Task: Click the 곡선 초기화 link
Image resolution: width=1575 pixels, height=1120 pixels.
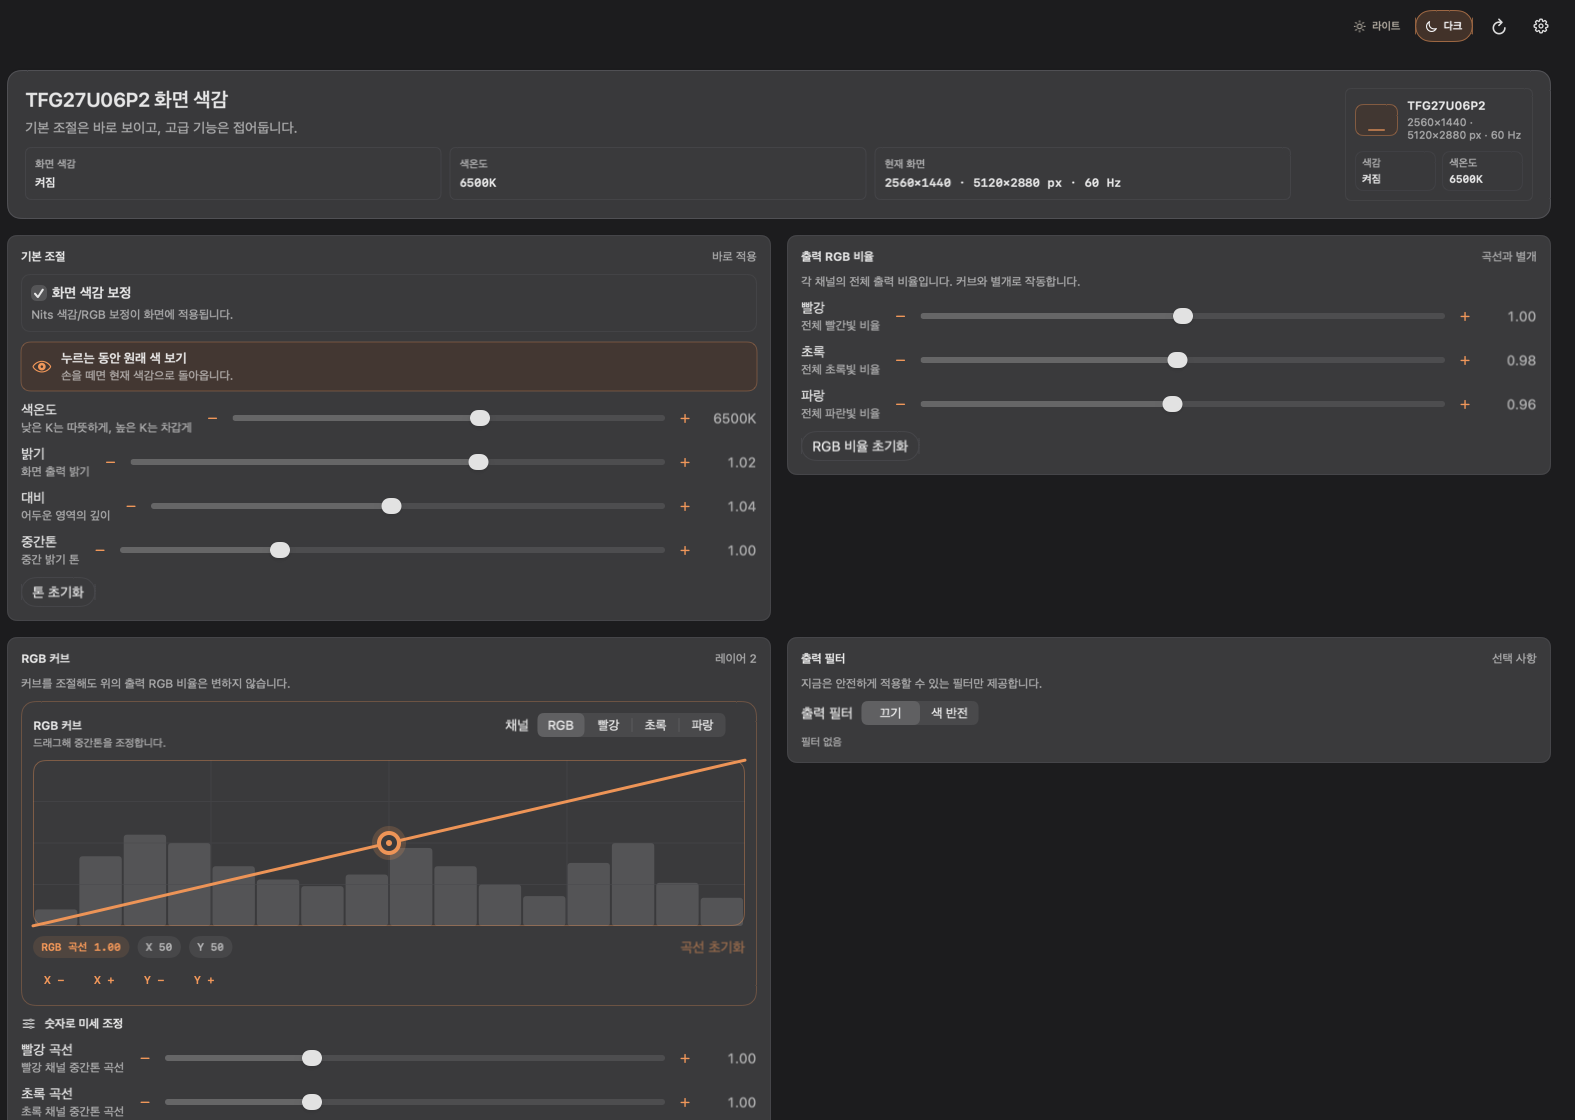Action: (x=712, y=947)
